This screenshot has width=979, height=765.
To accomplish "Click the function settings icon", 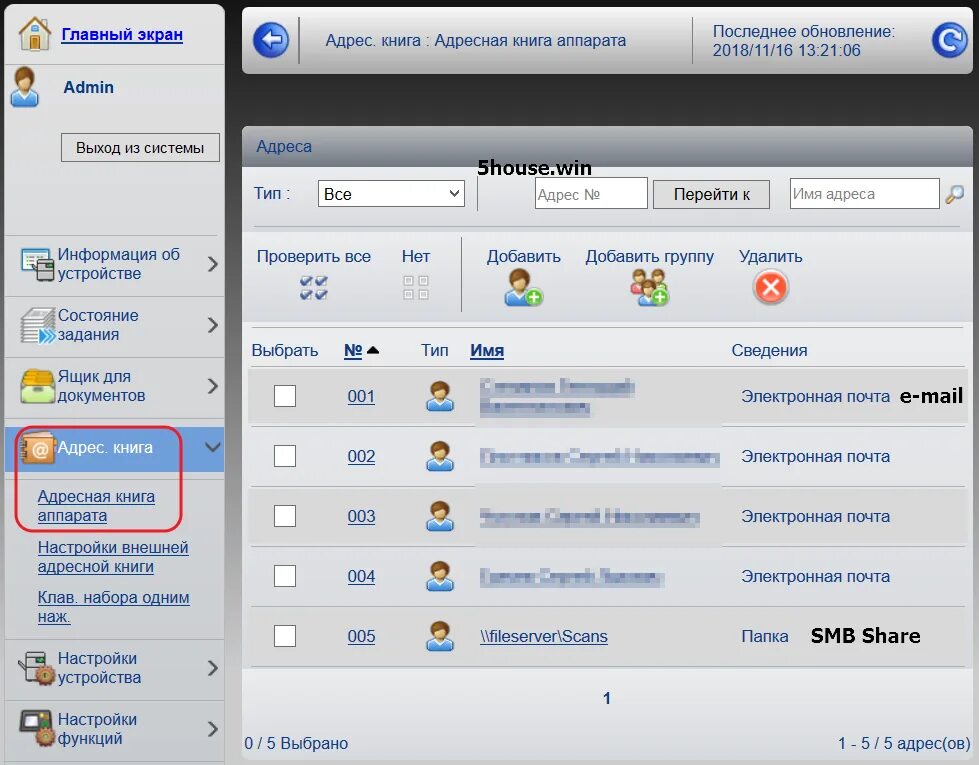I will 37,729.
